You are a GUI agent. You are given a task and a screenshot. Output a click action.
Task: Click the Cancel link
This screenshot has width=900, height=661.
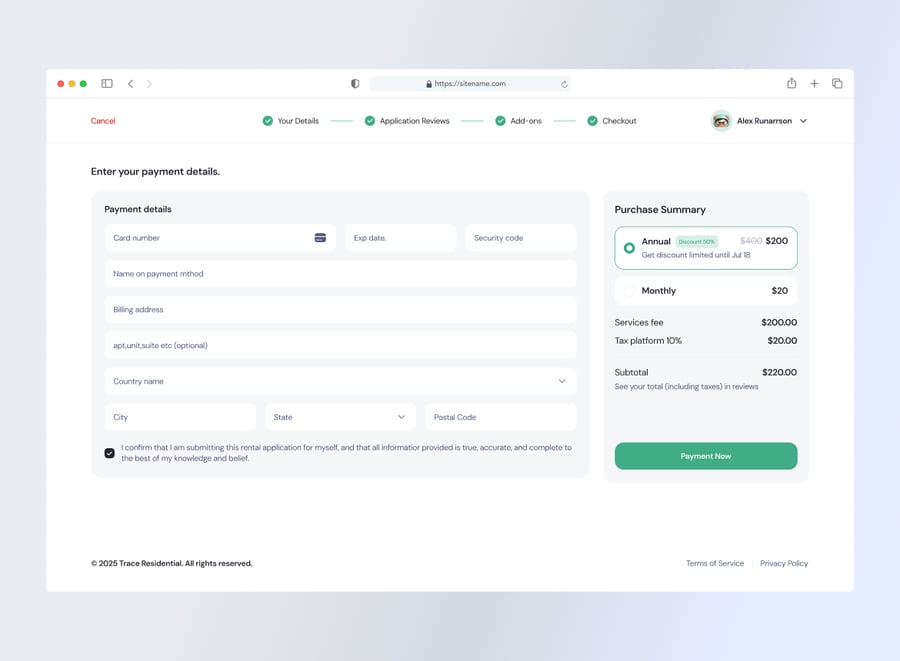coord(103,121)
